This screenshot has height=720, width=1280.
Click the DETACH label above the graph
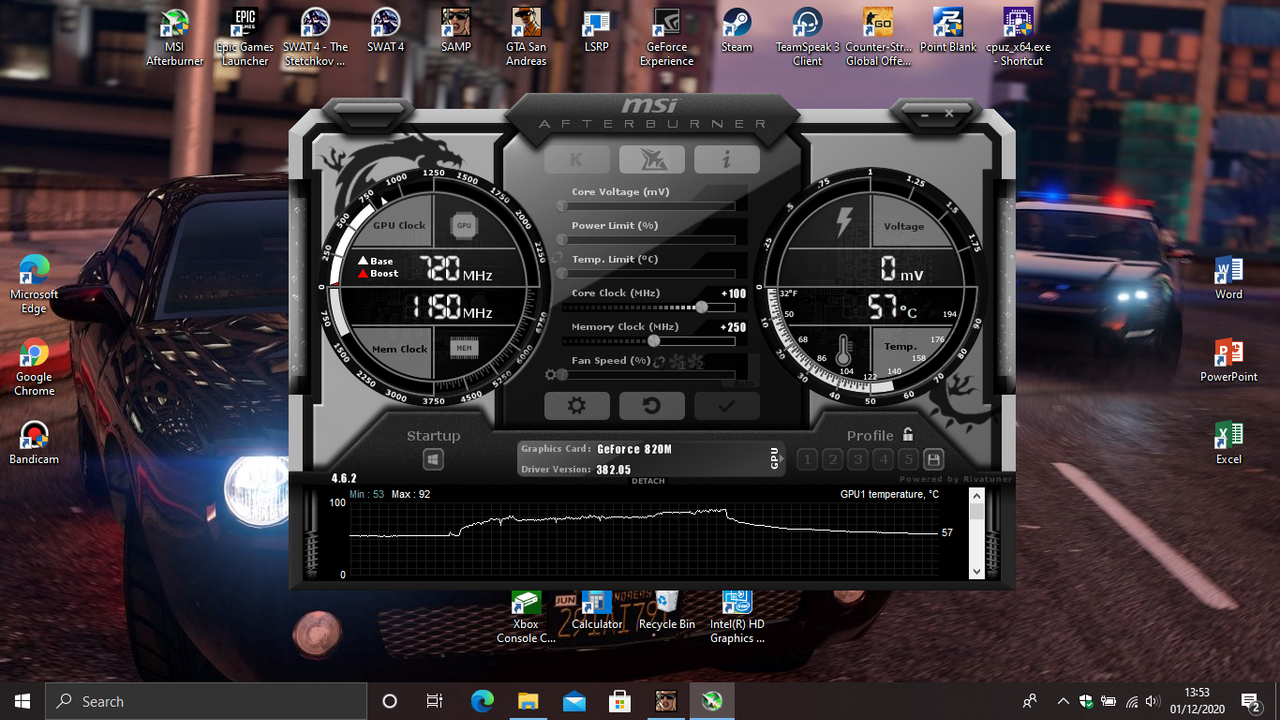pyautogui.click(x=648, y=481)
